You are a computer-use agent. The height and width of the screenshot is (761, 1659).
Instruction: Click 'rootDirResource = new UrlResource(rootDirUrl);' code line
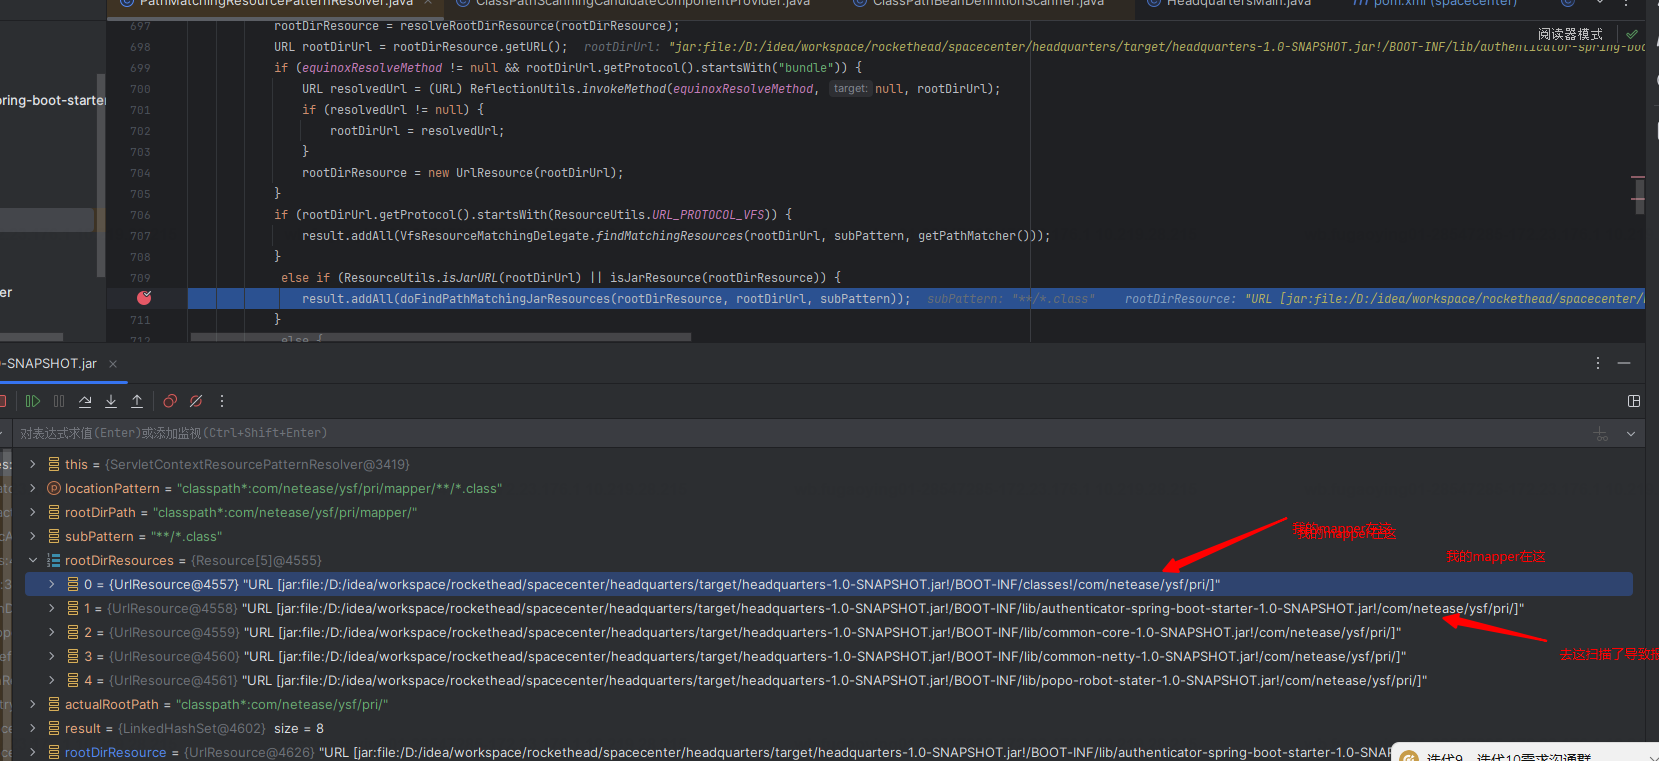tap(462, 173)
